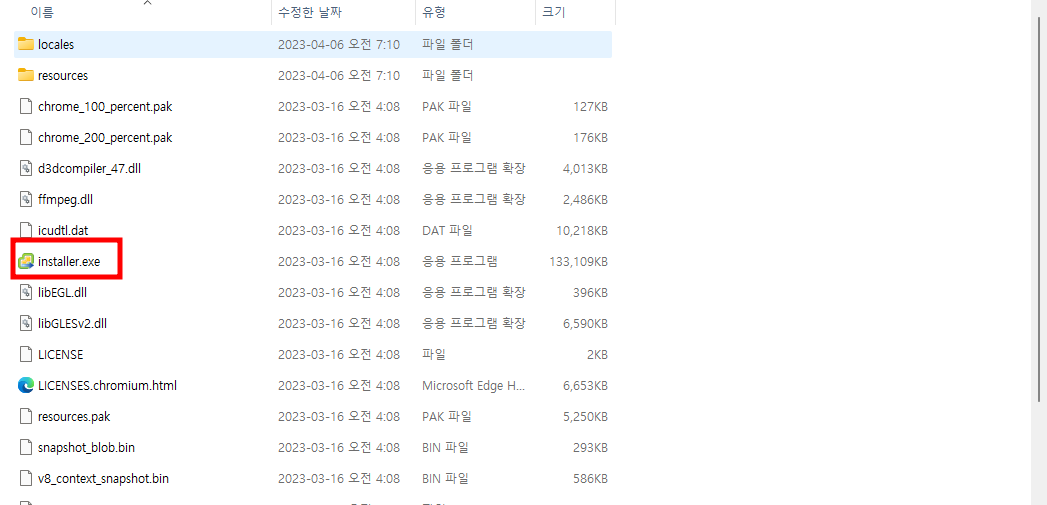Screen dimensions: 1047x505
Task: Click the DAT 파일 type of icudtl.dat
Action: click(447, 230)
